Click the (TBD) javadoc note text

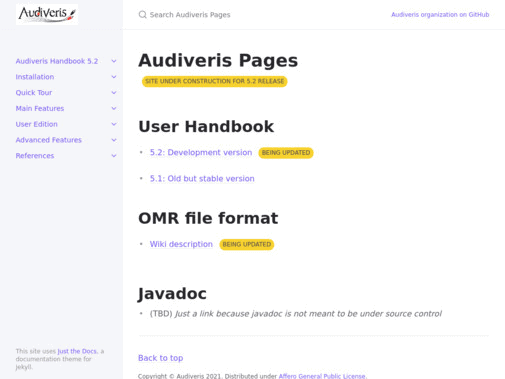(x=296, y=314)
